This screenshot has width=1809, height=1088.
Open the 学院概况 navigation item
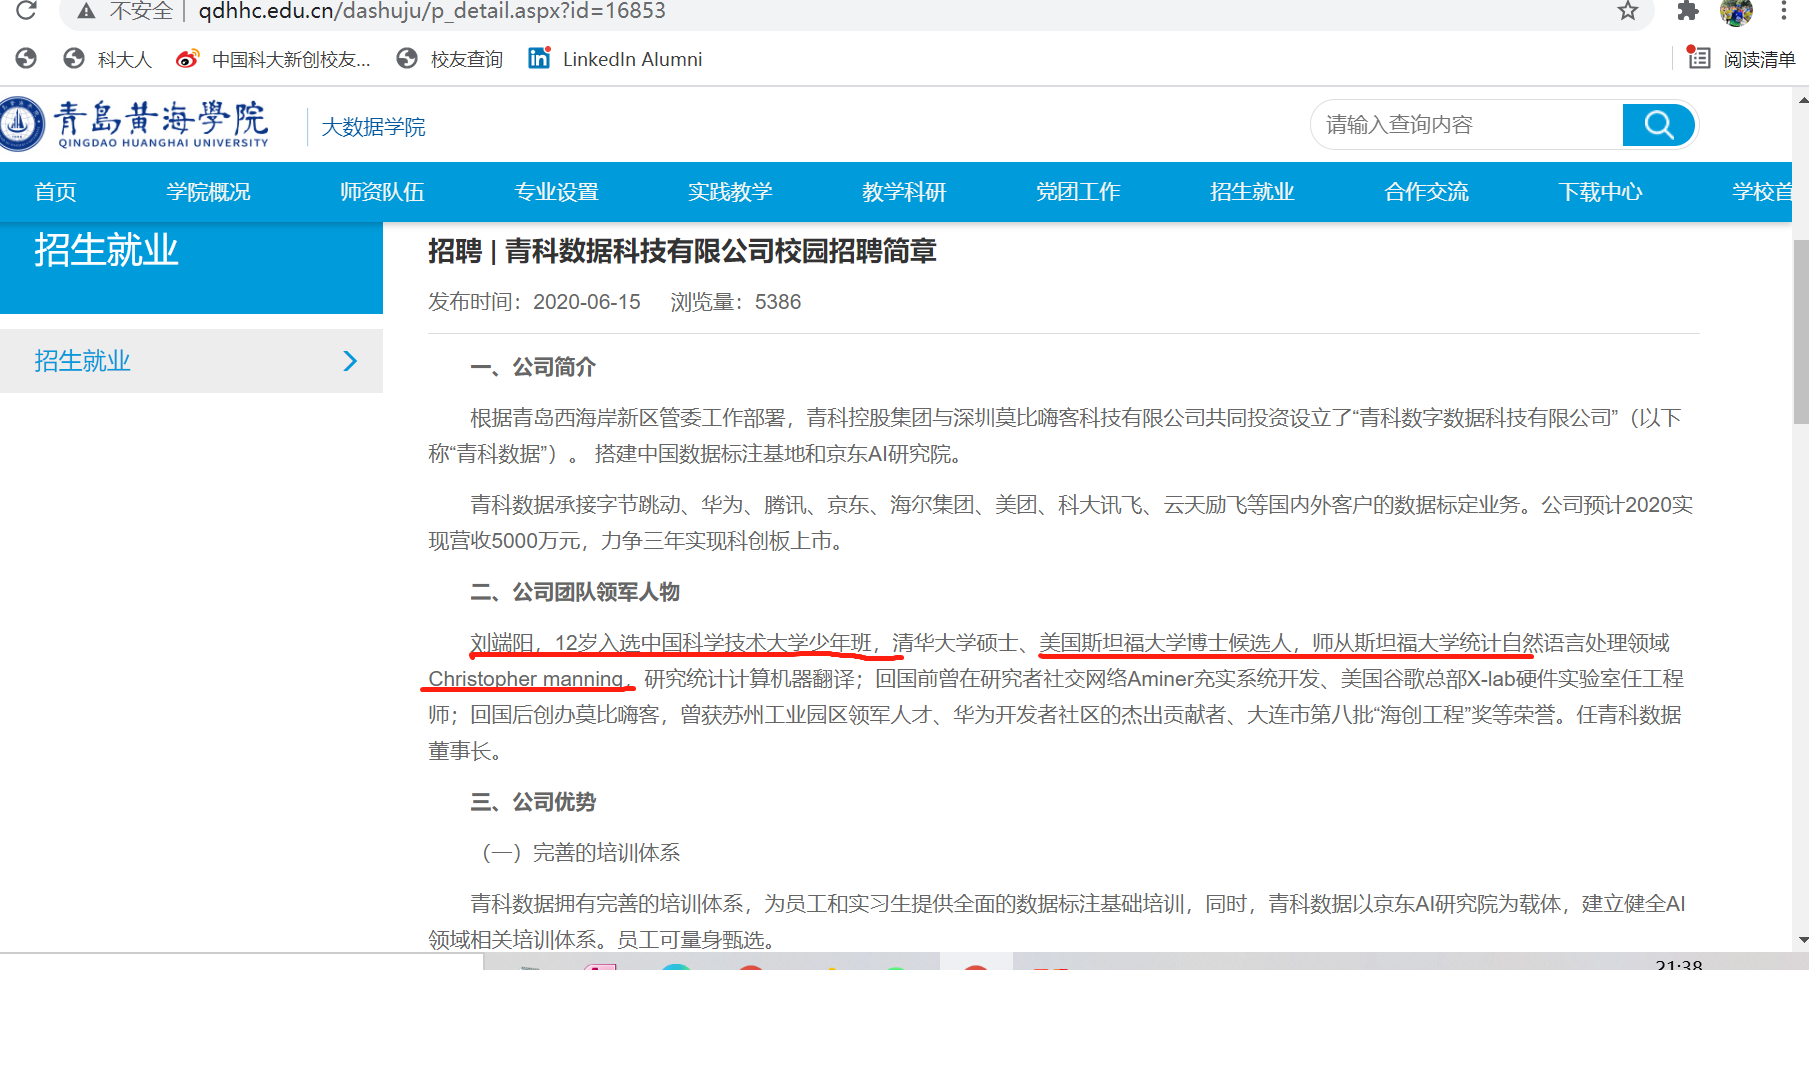click(x=208, y=192)
